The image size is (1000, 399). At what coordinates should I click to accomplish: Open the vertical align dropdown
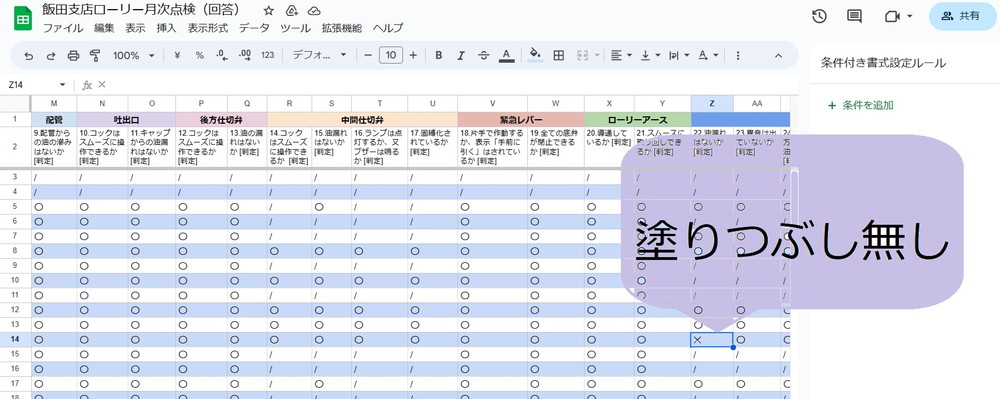point(650,55)
